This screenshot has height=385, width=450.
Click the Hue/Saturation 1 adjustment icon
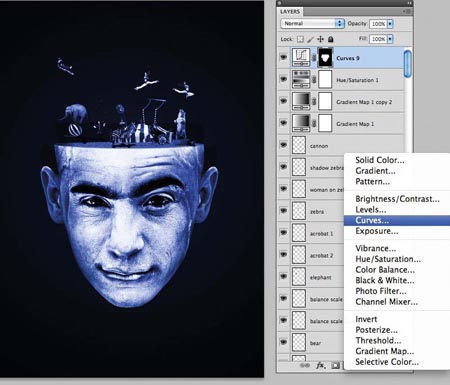[x=301, y=80]
